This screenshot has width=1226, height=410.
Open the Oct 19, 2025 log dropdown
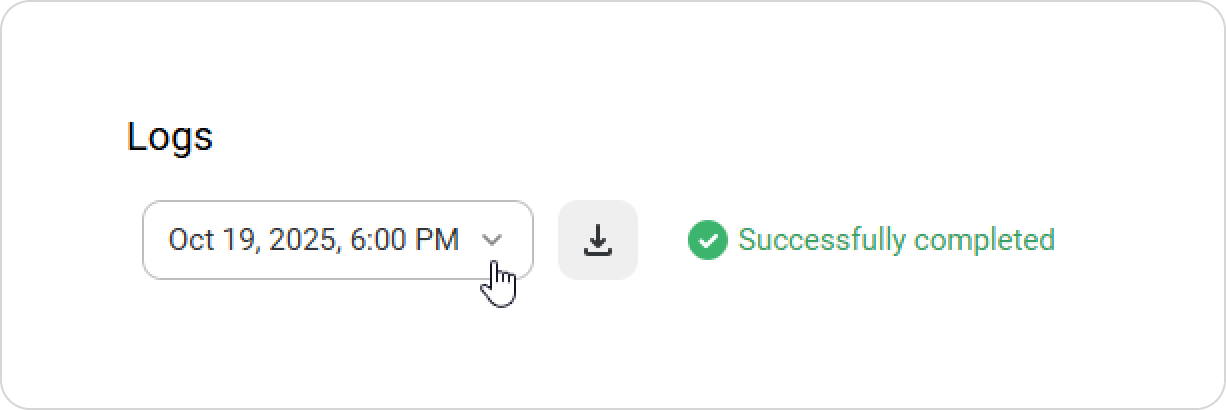(337, 240)
